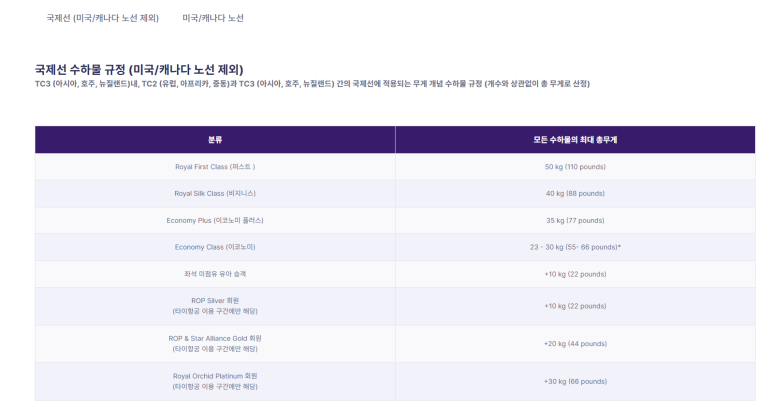Click the ROP & Star Alliance Gold 회원 cell
The width and height of the screenshot is (773, 407).
pos(215,344)
